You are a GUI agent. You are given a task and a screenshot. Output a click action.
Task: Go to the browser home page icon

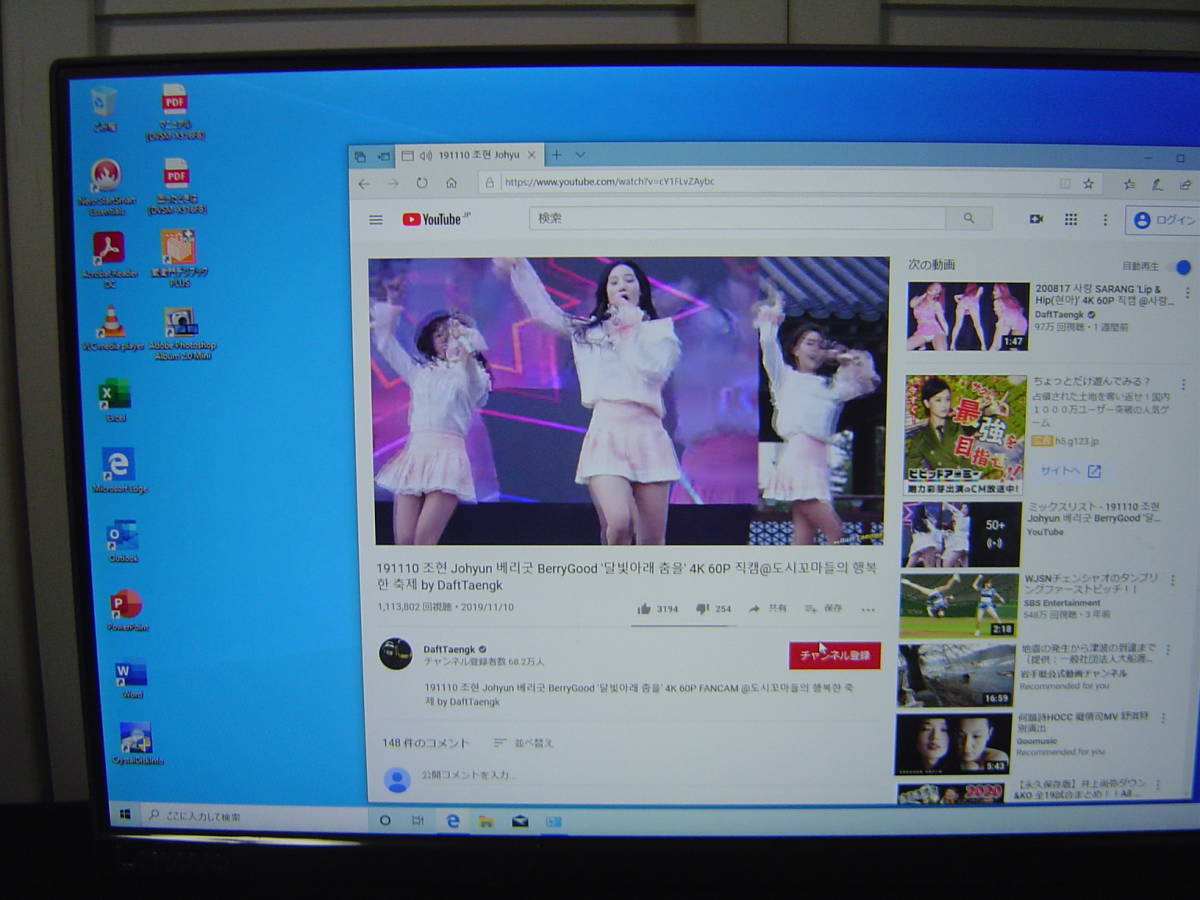[451, 183]
